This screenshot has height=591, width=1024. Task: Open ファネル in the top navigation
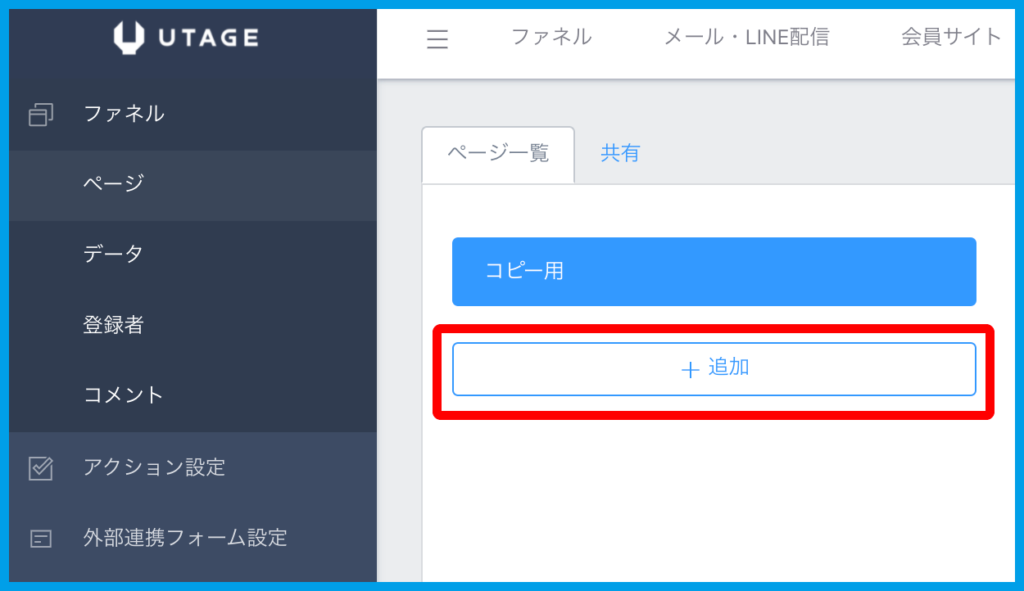coord(551,37)
